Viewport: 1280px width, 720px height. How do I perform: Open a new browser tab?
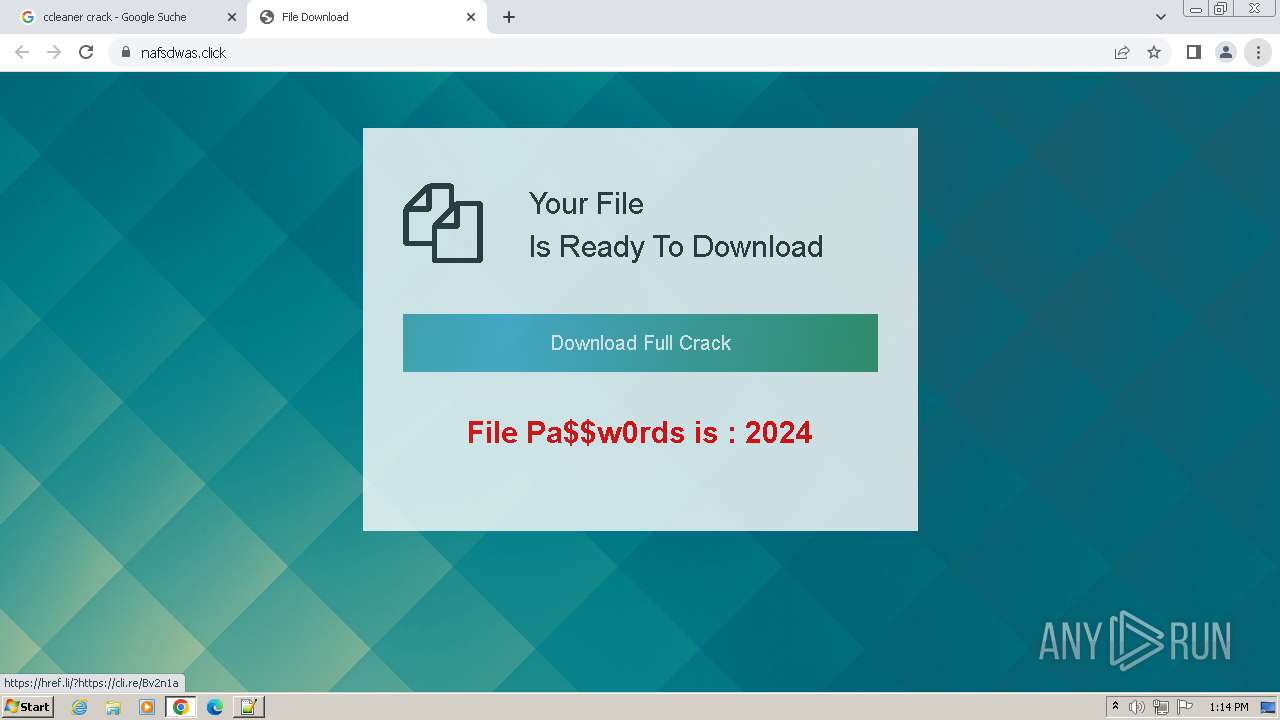pos(509,17)
